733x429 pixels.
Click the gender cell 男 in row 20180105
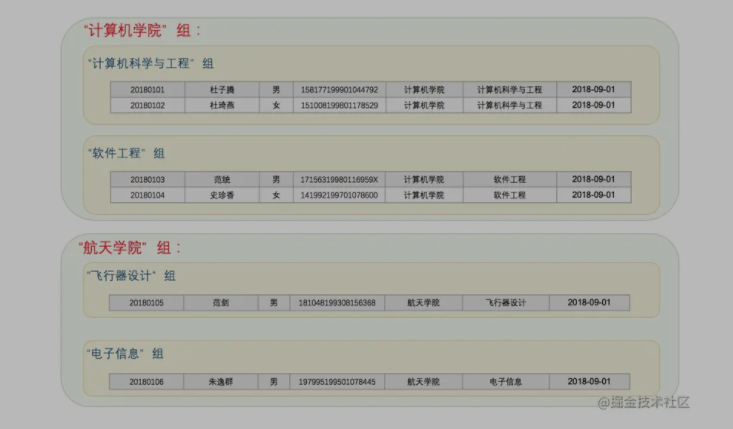274,303
